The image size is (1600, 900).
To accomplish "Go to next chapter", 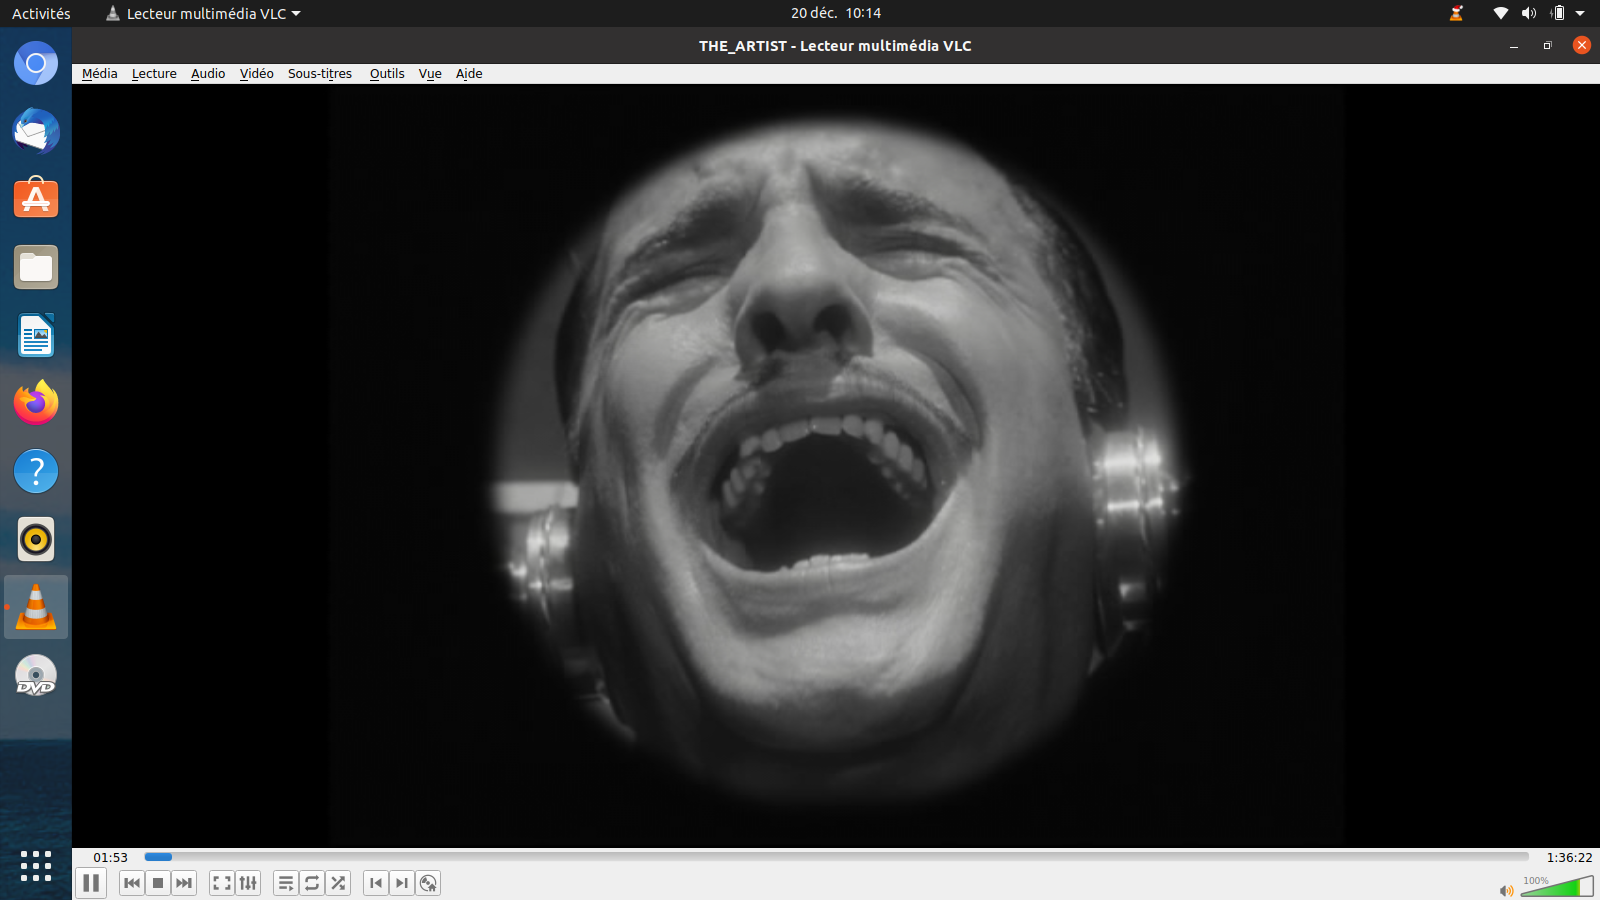I will (402, 883).
